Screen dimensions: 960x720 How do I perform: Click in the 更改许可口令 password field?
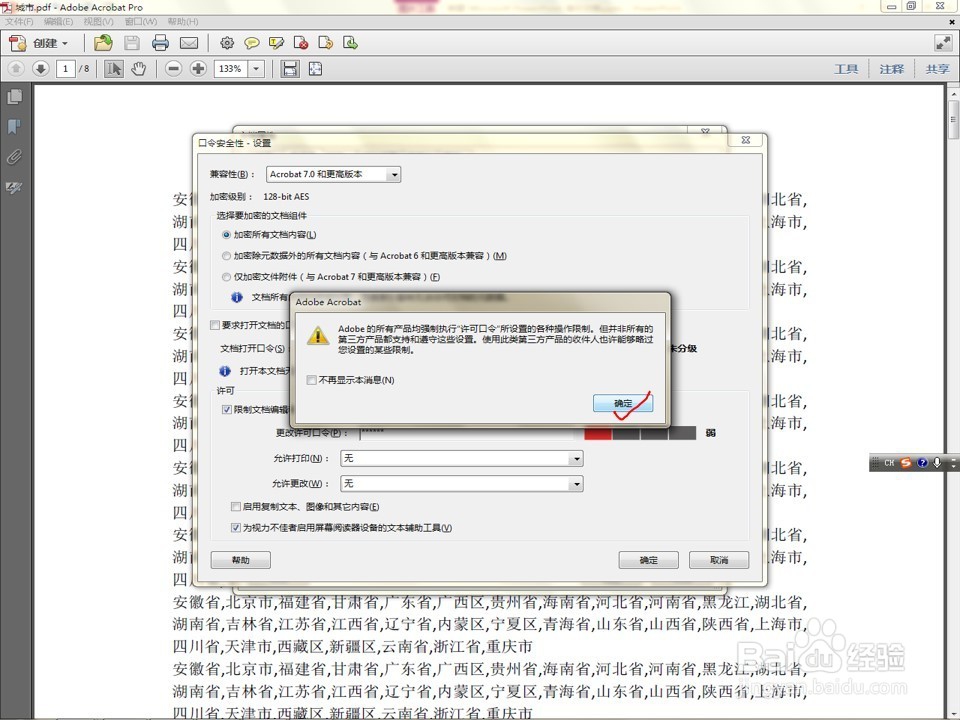(x=466, y=433)
